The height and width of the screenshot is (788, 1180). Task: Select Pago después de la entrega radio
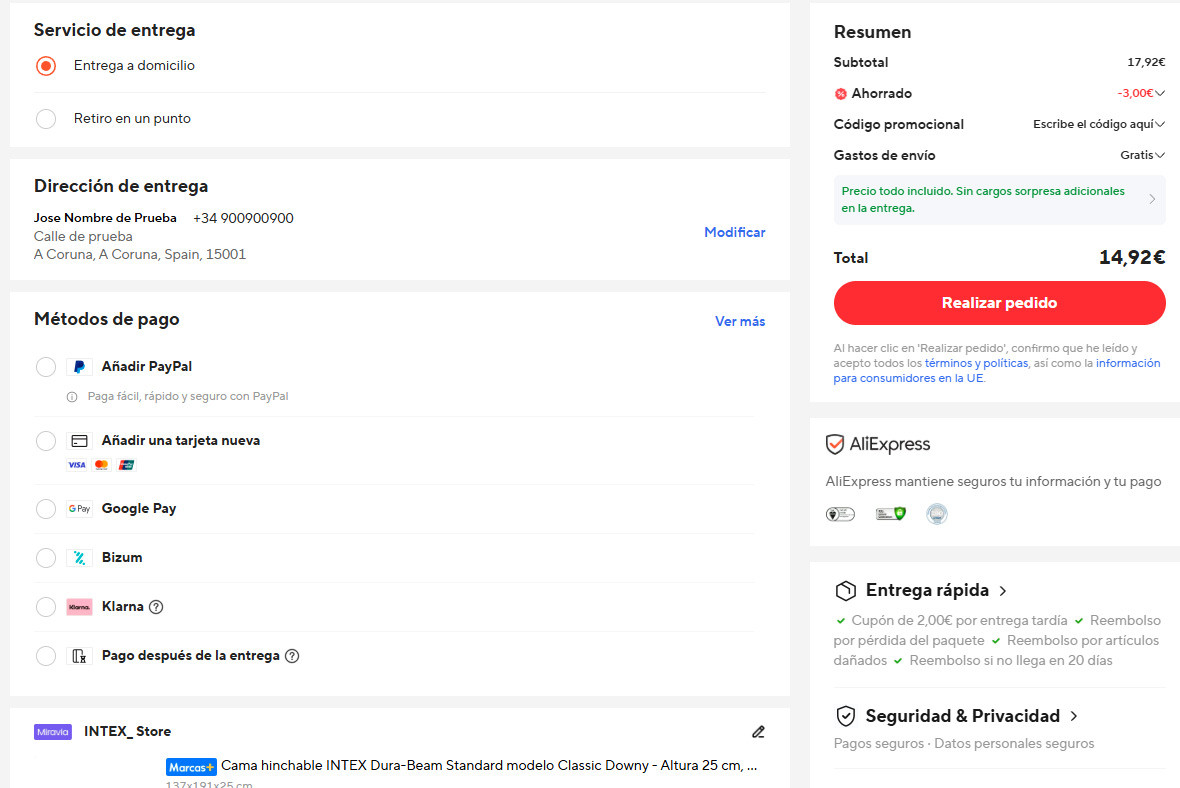pos(46,656)
